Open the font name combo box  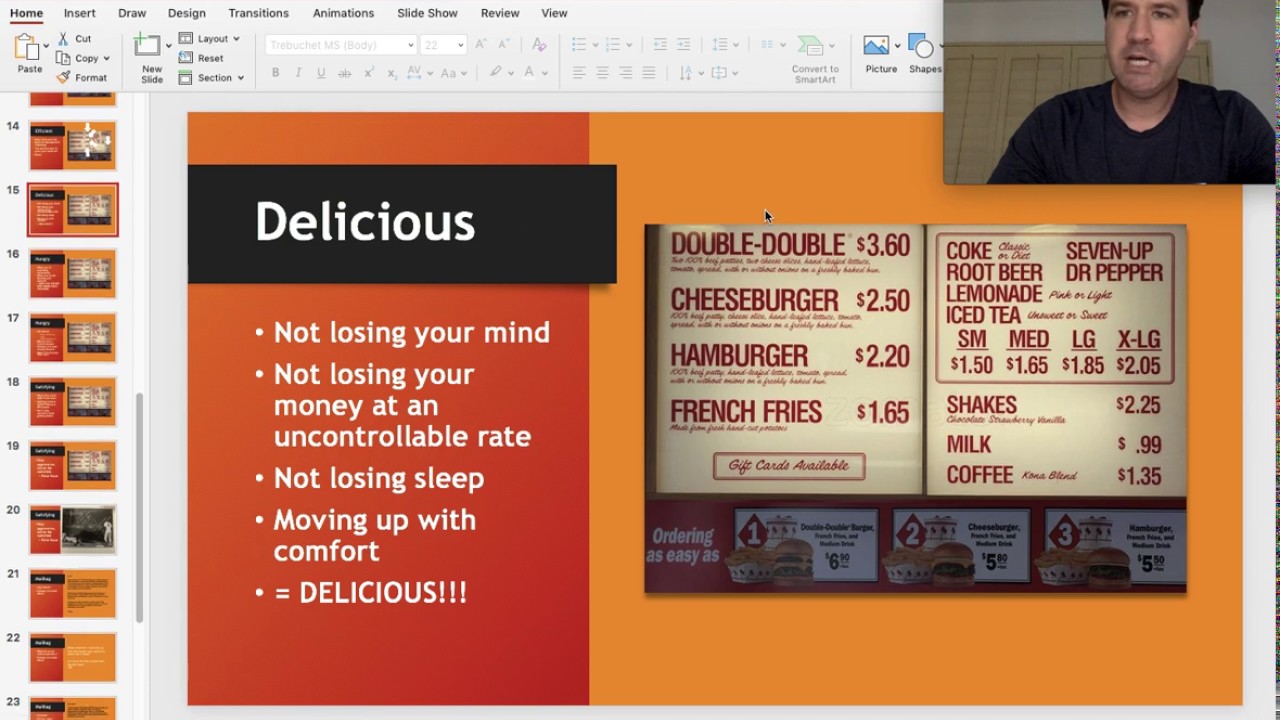point(341,45)
